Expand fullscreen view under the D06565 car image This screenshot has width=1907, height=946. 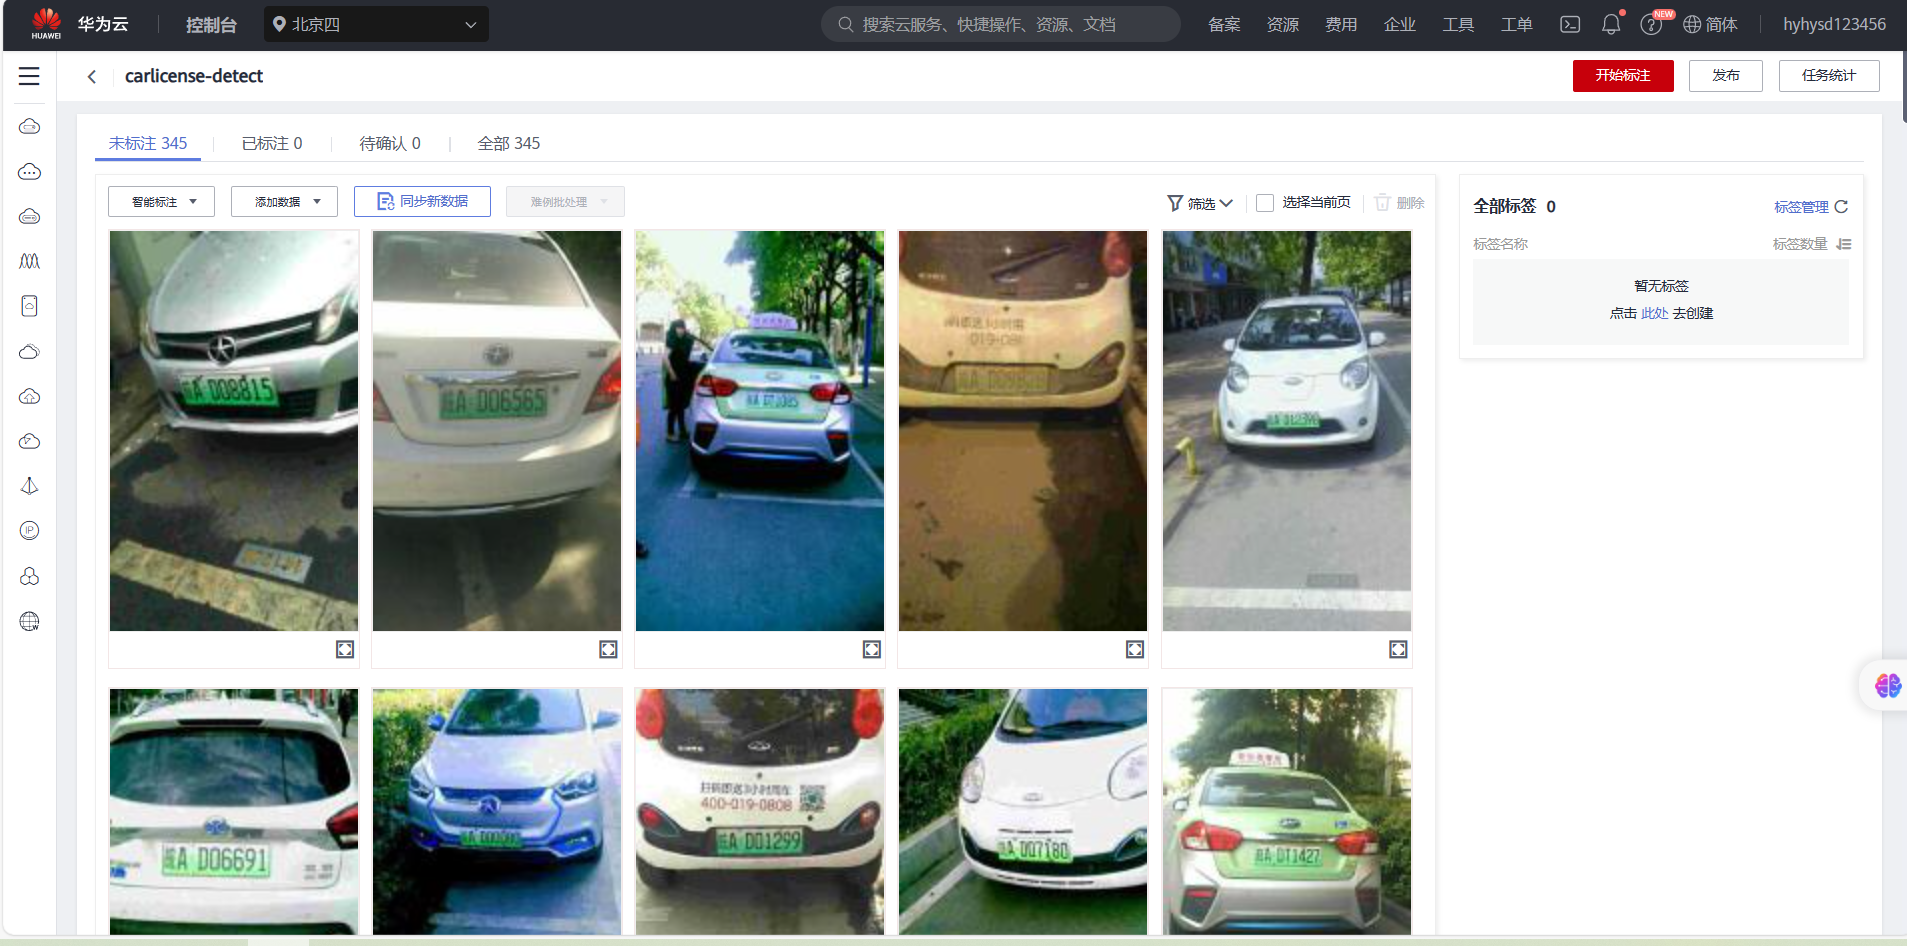click(x=608, y=650)
